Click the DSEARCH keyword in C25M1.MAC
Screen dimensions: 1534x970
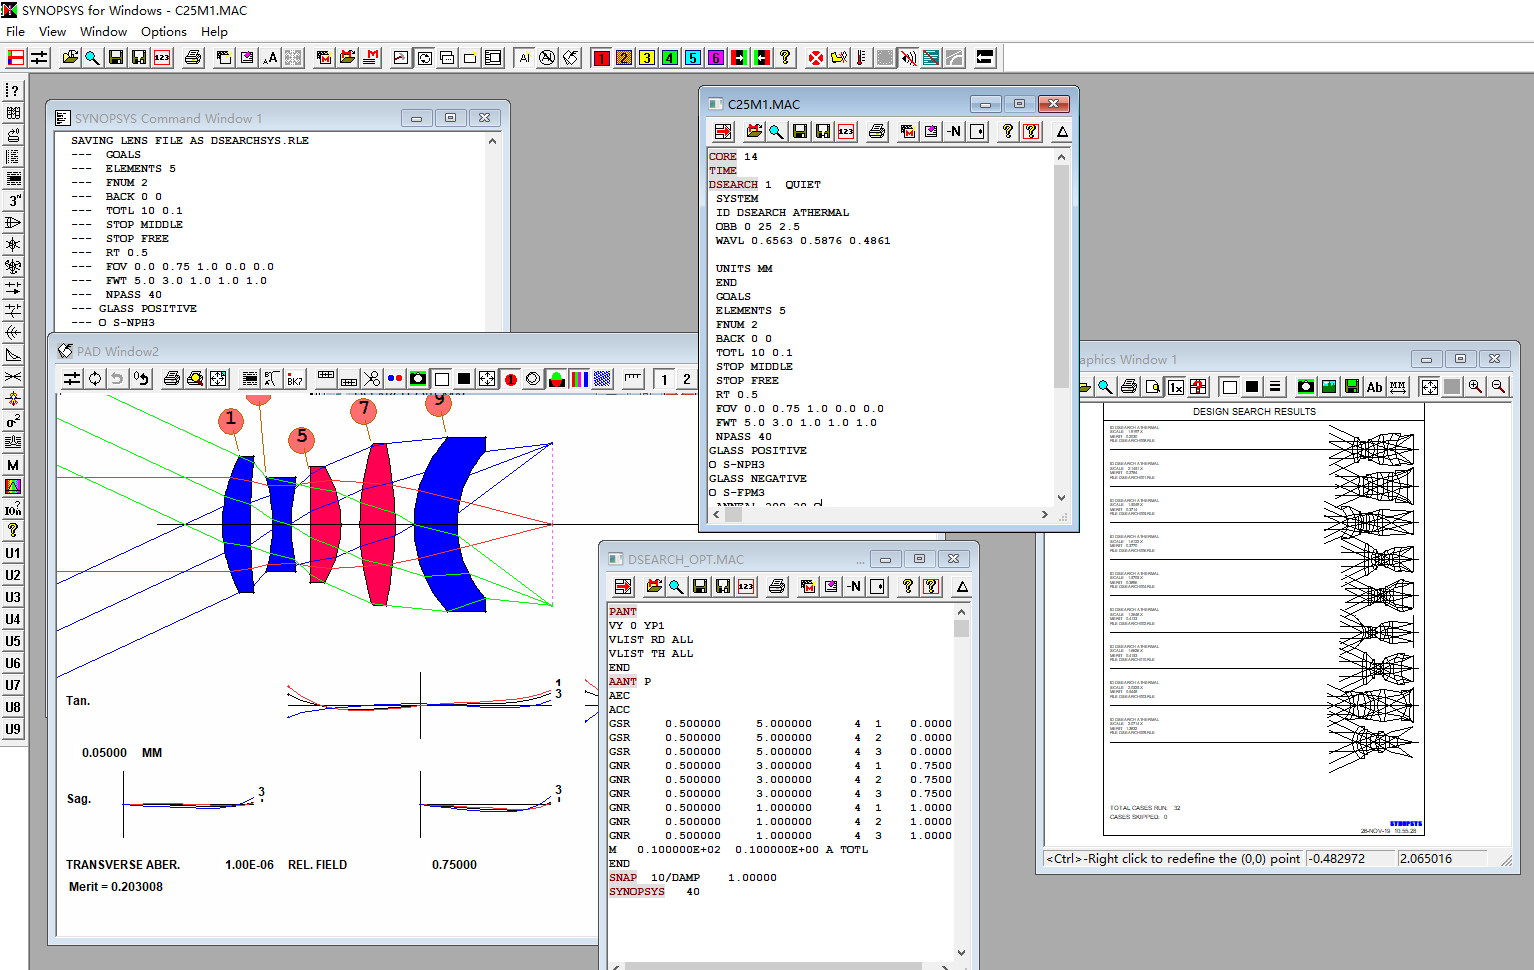733,185
